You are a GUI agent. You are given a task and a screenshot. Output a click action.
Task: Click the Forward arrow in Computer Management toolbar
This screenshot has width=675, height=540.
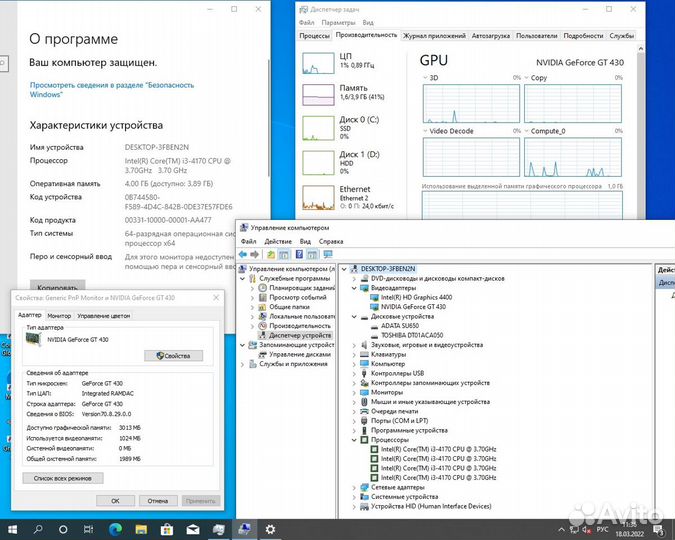(255, 254)
